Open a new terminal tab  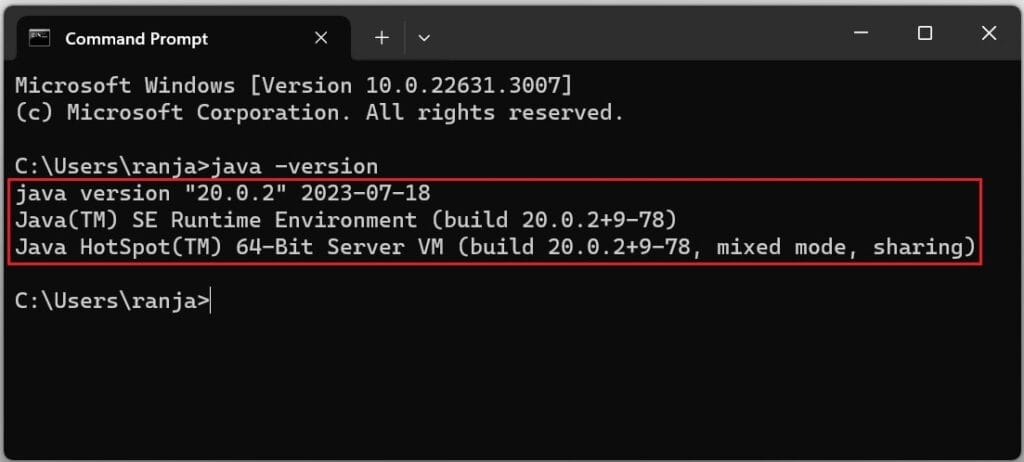tap(382, 39)
